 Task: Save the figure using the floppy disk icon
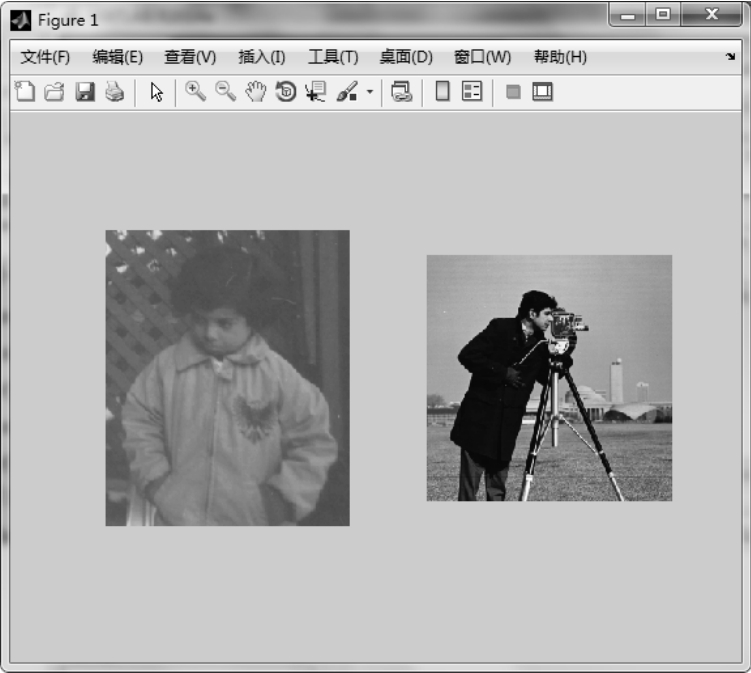(x=84, y=92)
